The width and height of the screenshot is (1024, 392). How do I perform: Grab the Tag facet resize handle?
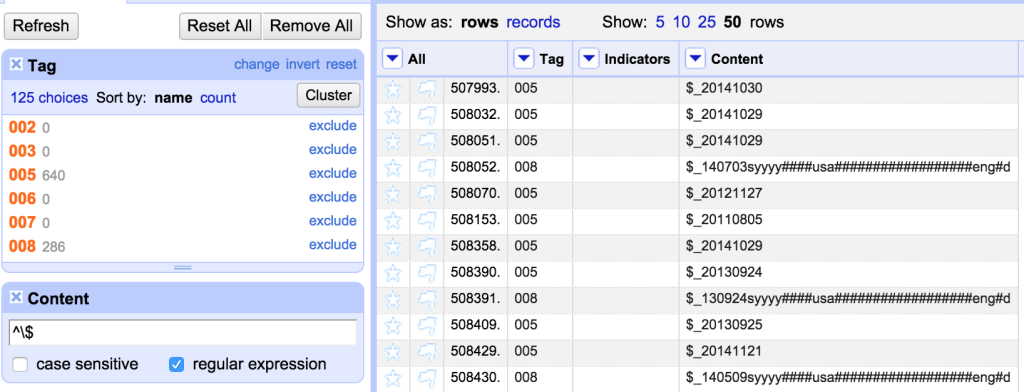[x=183, y=267]
